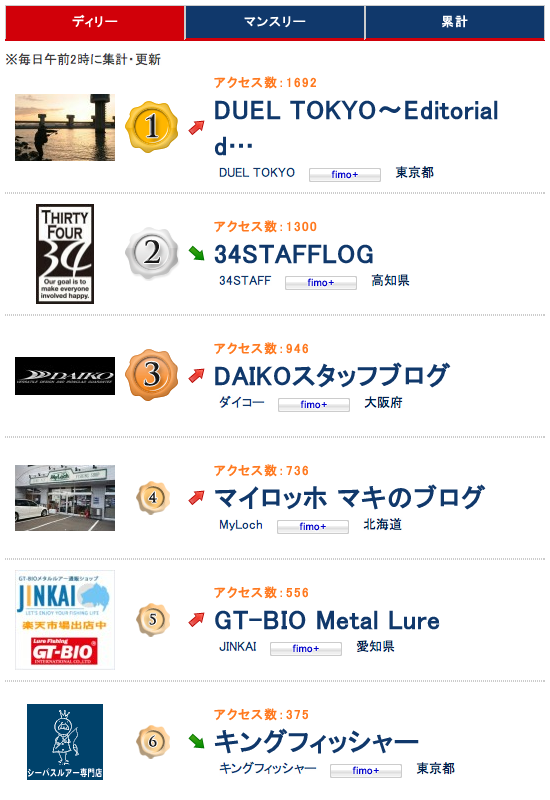This screenshot has height=800, width=550.
Task: Click the bronze rank 3 medal icon
Action: [152, 375]
